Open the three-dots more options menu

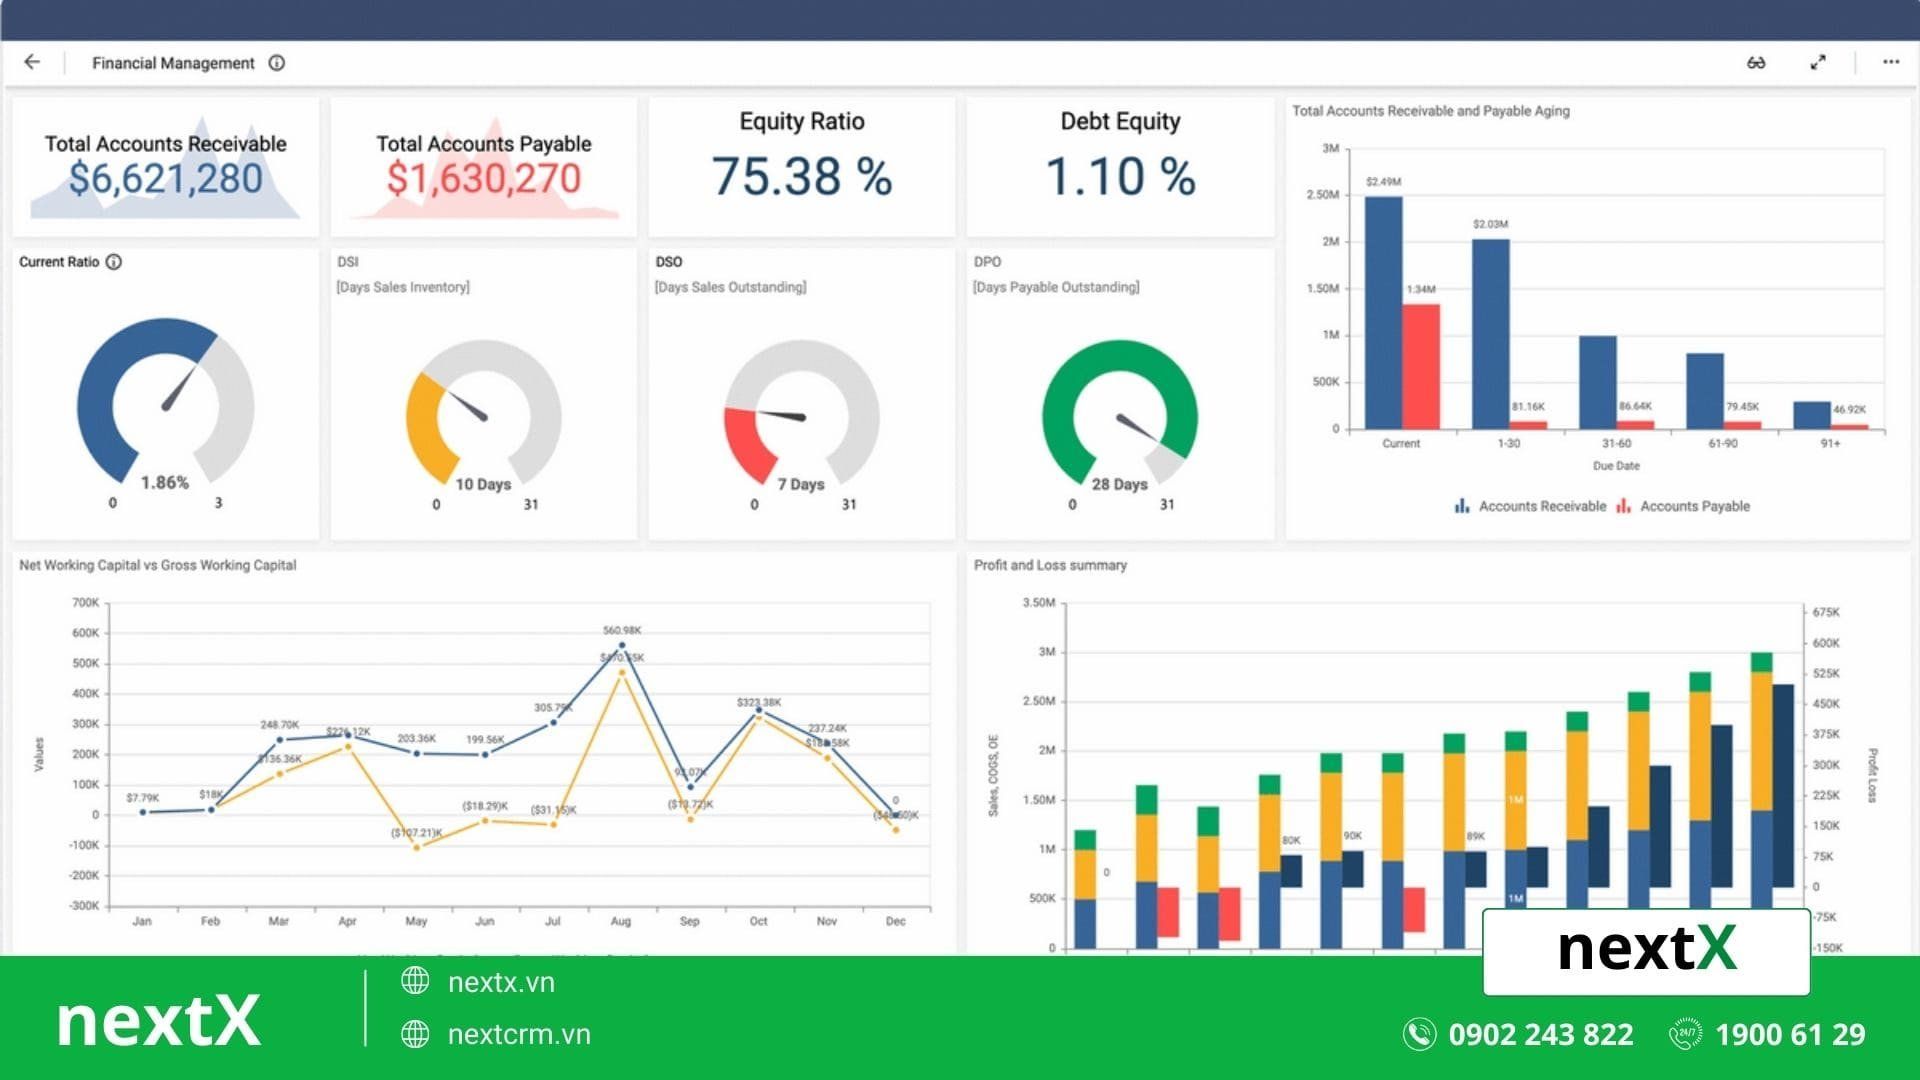tap(1890, 63)
